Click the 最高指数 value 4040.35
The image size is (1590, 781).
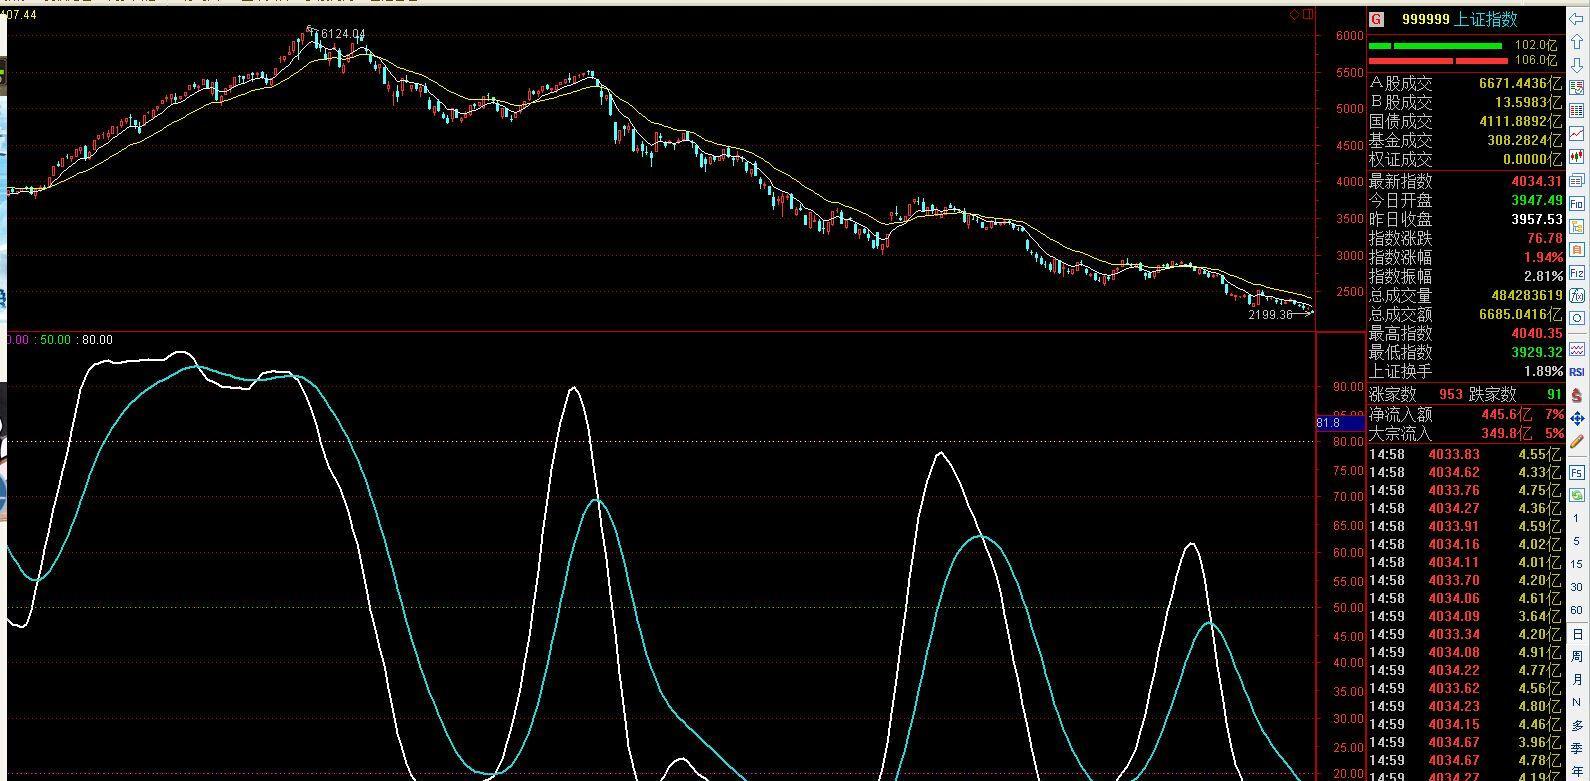tap(1536, 334)
